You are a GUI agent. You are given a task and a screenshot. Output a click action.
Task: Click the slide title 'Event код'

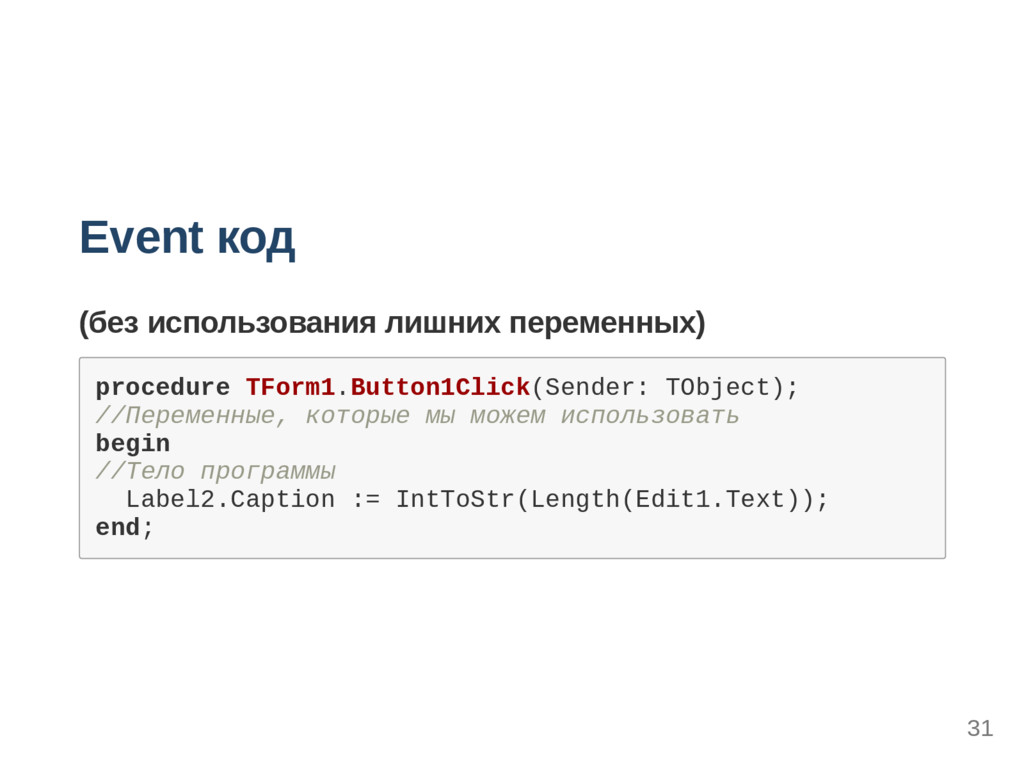pos(187,238)
